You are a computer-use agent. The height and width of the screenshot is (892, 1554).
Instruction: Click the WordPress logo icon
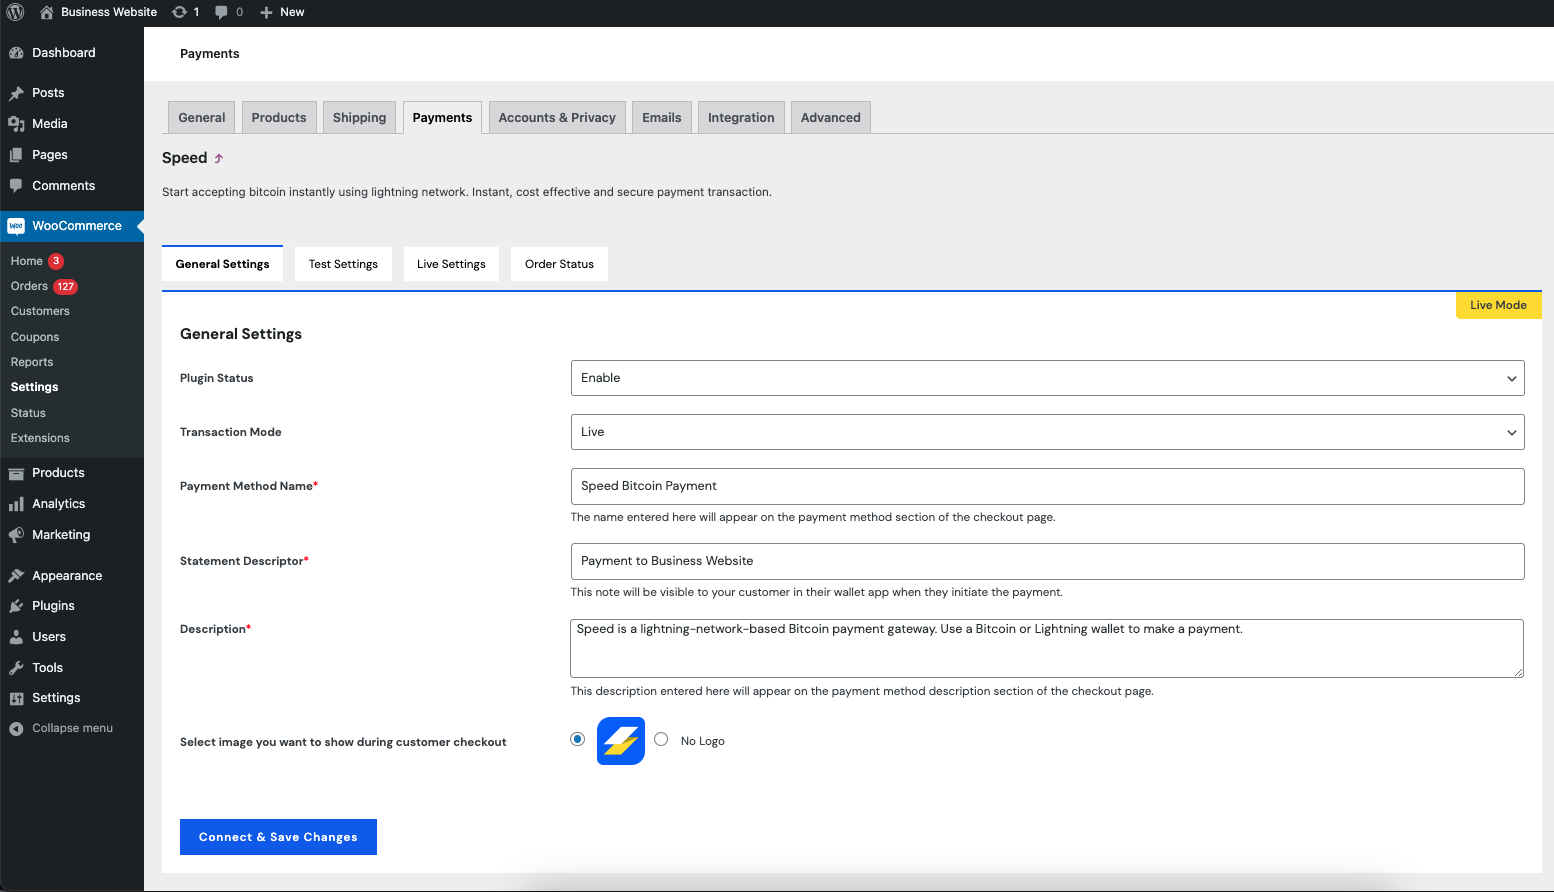coord(15,12)
